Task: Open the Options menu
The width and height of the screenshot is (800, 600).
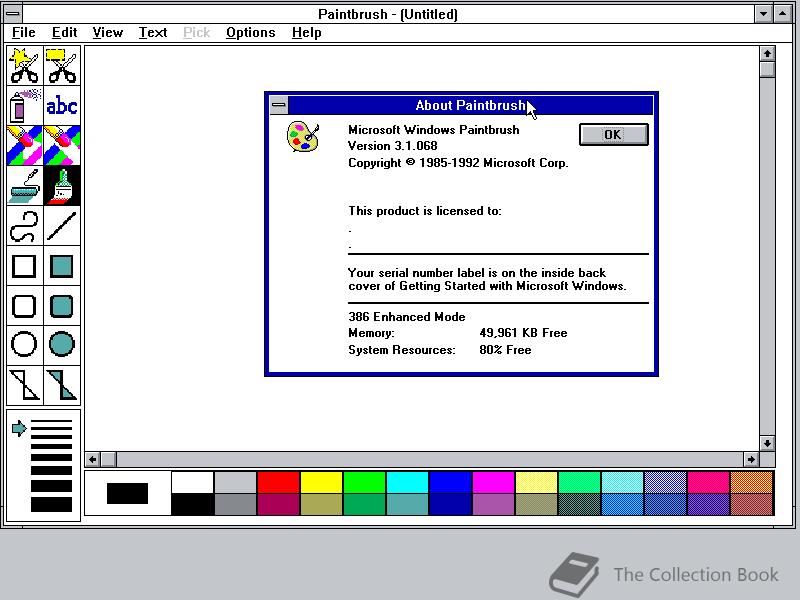Action: (251, 33)
